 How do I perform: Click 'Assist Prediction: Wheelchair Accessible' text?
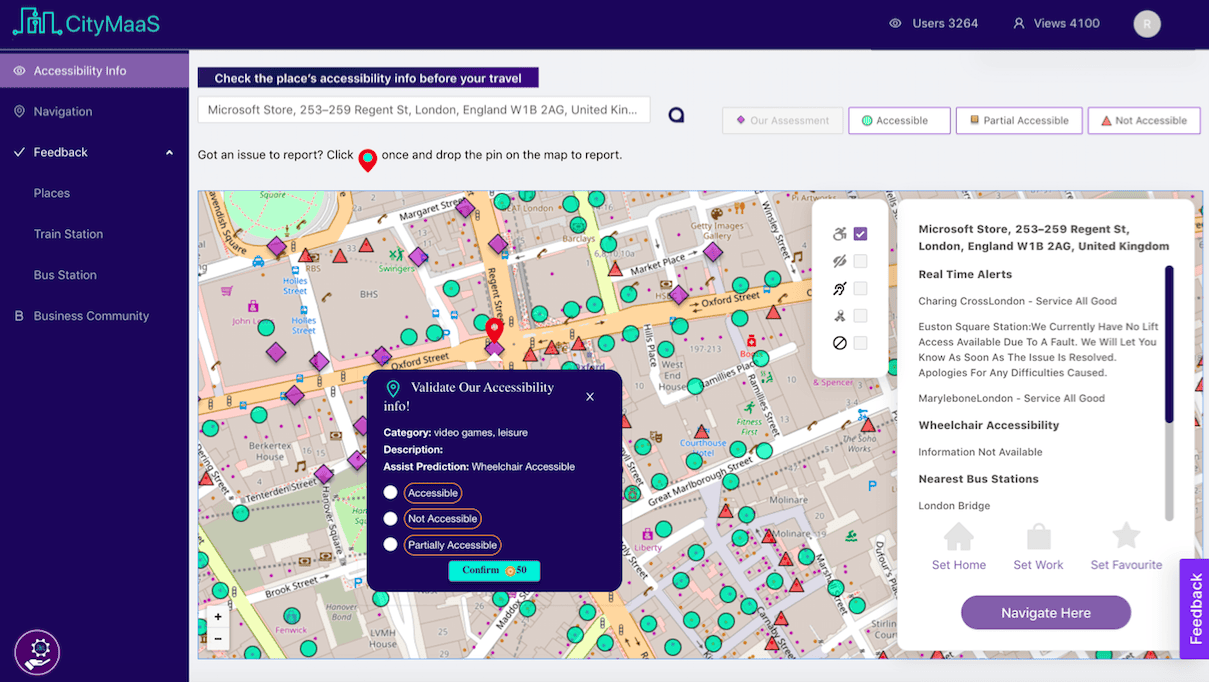click(x=479, y=467)
